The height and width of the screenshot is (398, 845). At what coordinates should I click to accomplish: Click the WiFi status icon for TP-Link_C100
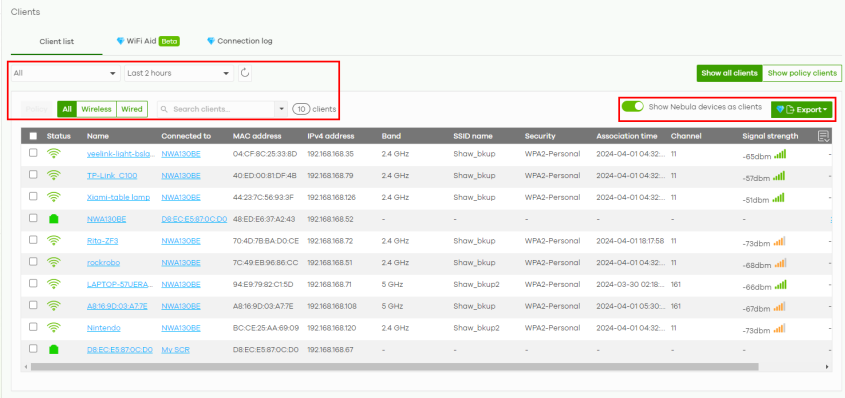point(53,175)
